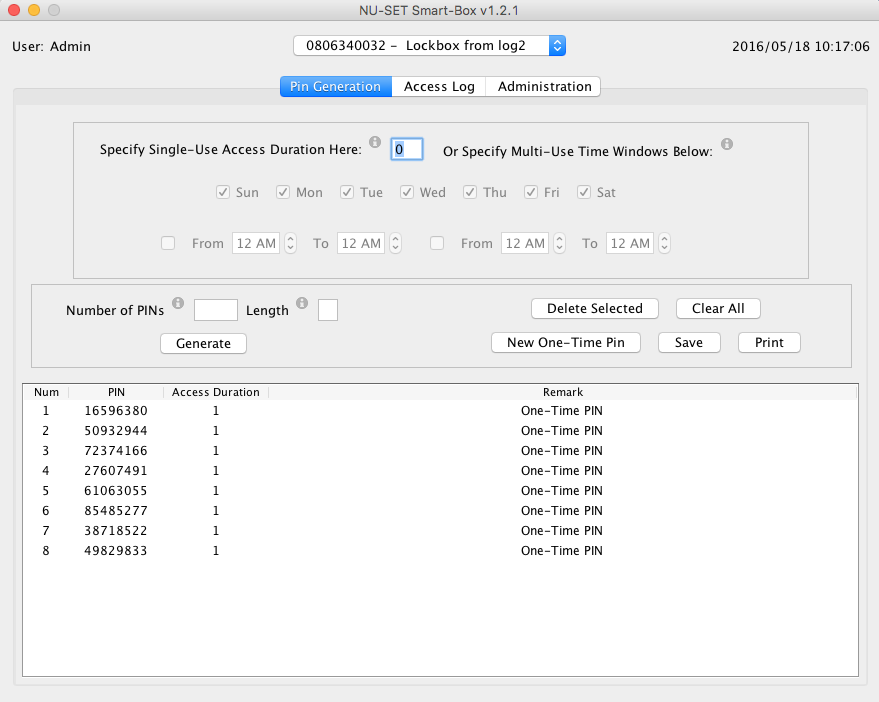The width and height of the screenshot is (879, 702).
Task: Select PIN 72374166 row
Action: 440,451
